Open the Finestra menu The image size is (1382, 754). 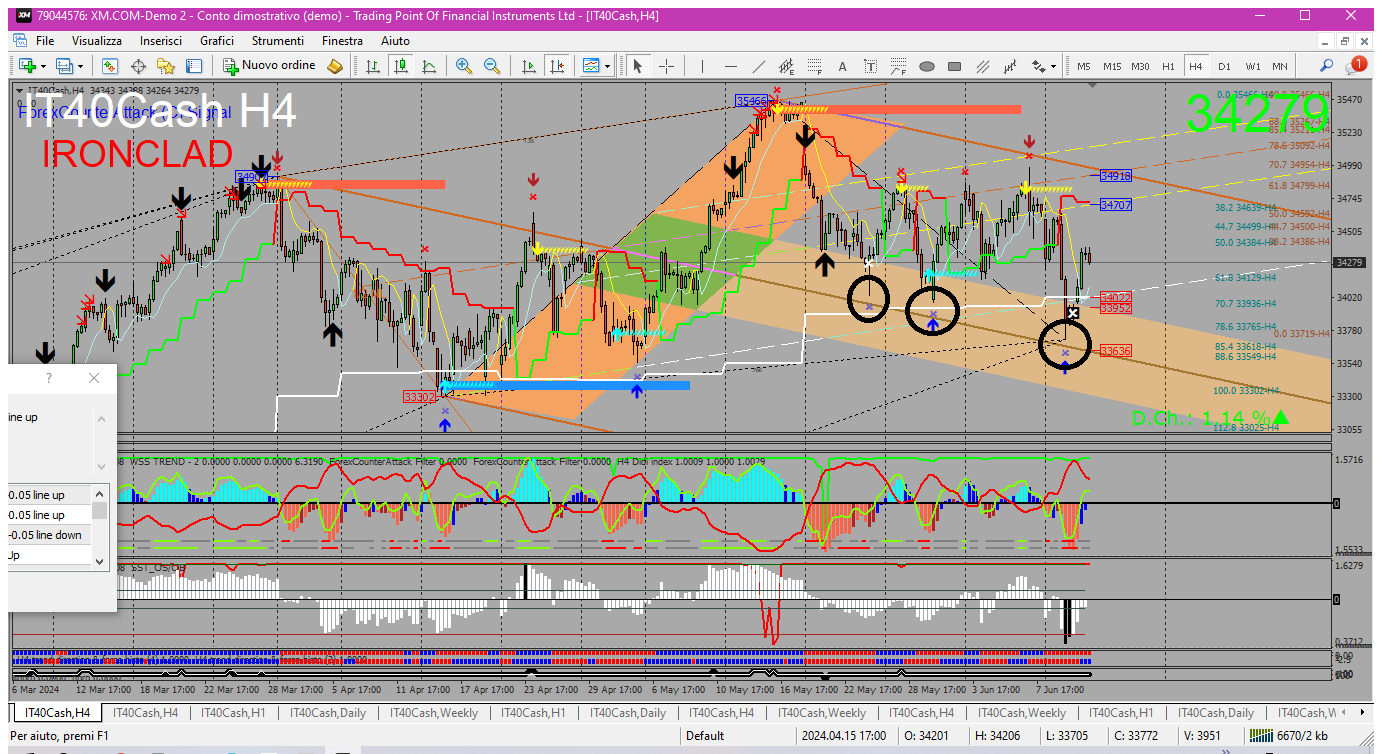342,41
